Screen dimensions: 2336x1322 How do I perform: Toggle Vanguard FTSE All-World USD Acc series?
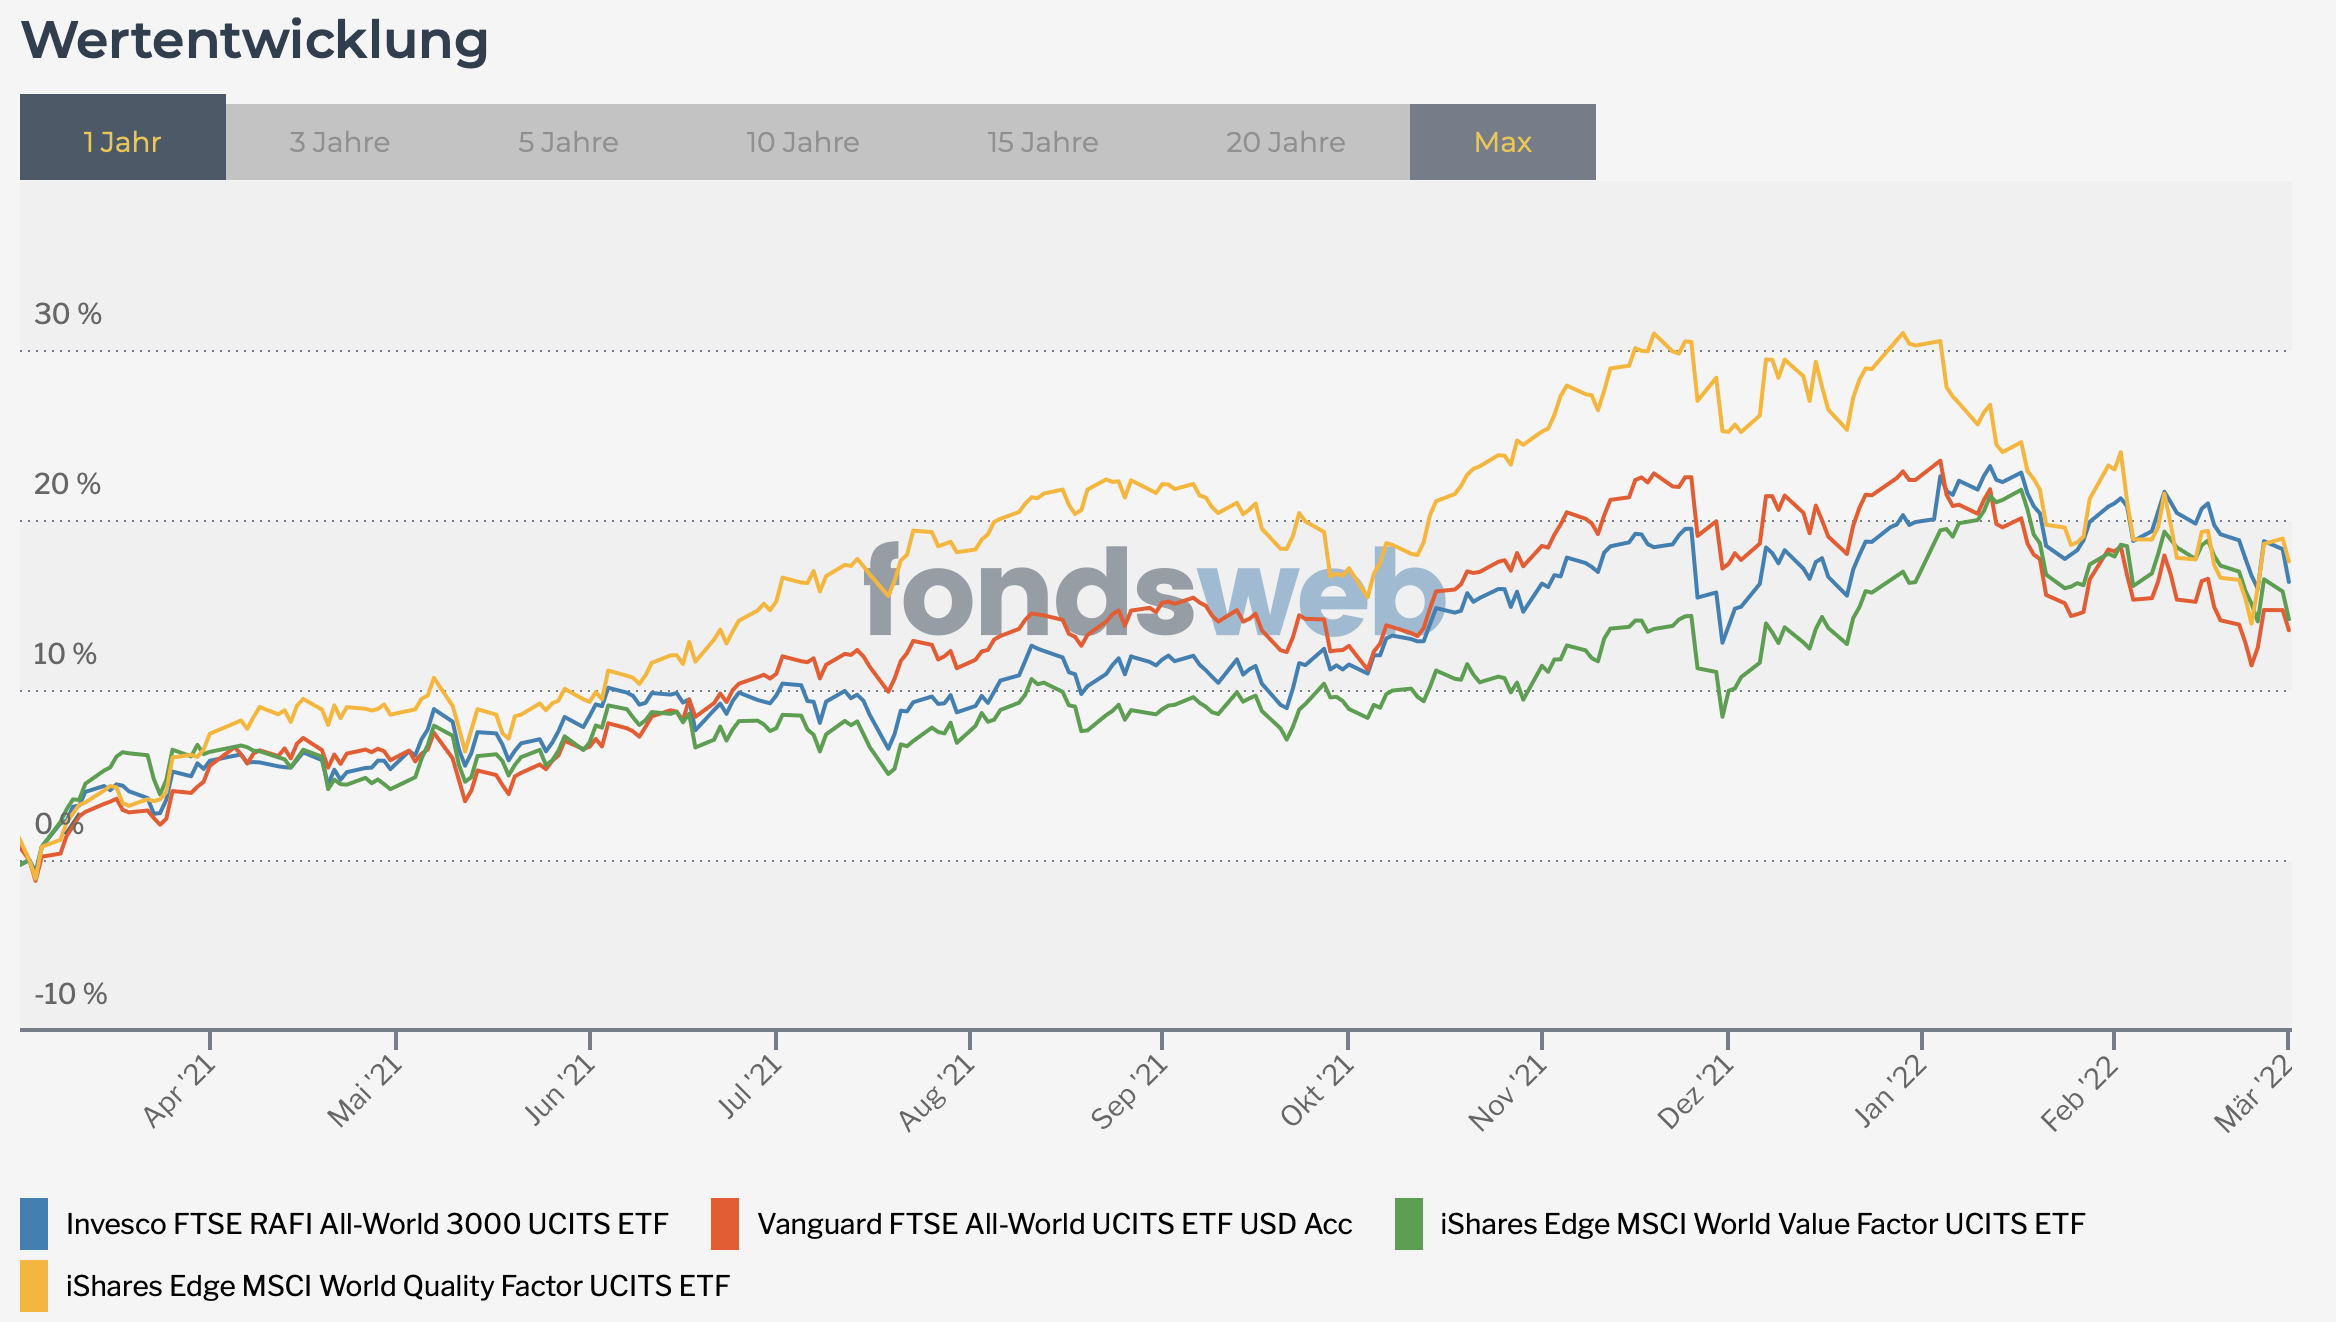pyautogui.click(x=1054, y=1224)
